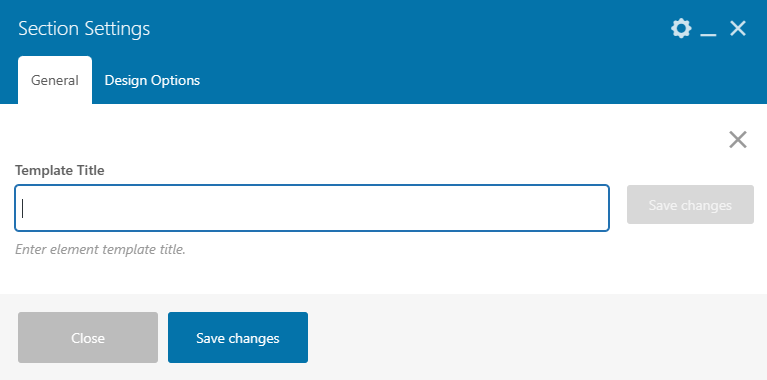Open the gear settings icon in header
Screen dimensions: 767x380
[681, 28]
